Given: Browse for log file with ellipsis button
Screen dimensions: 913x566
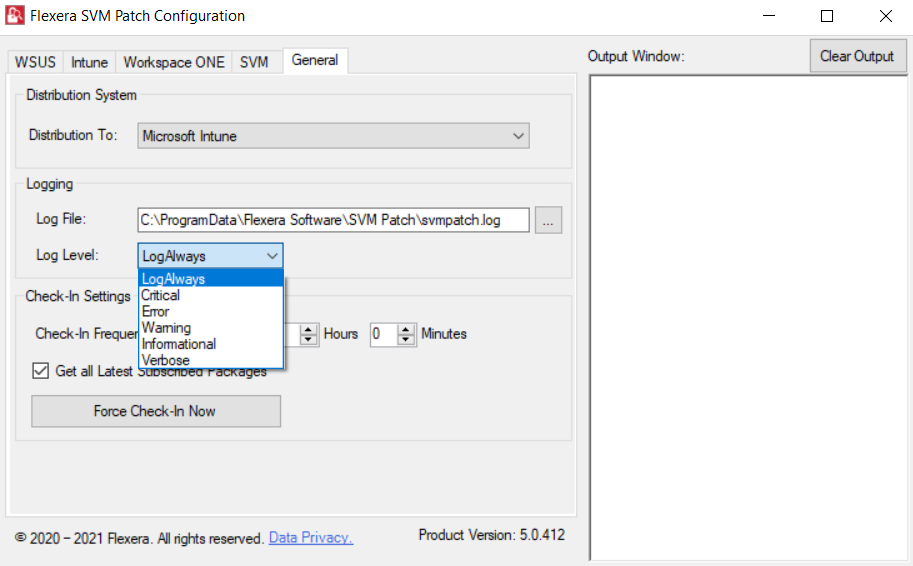Looking at the screenshot, I should [548, 220].
